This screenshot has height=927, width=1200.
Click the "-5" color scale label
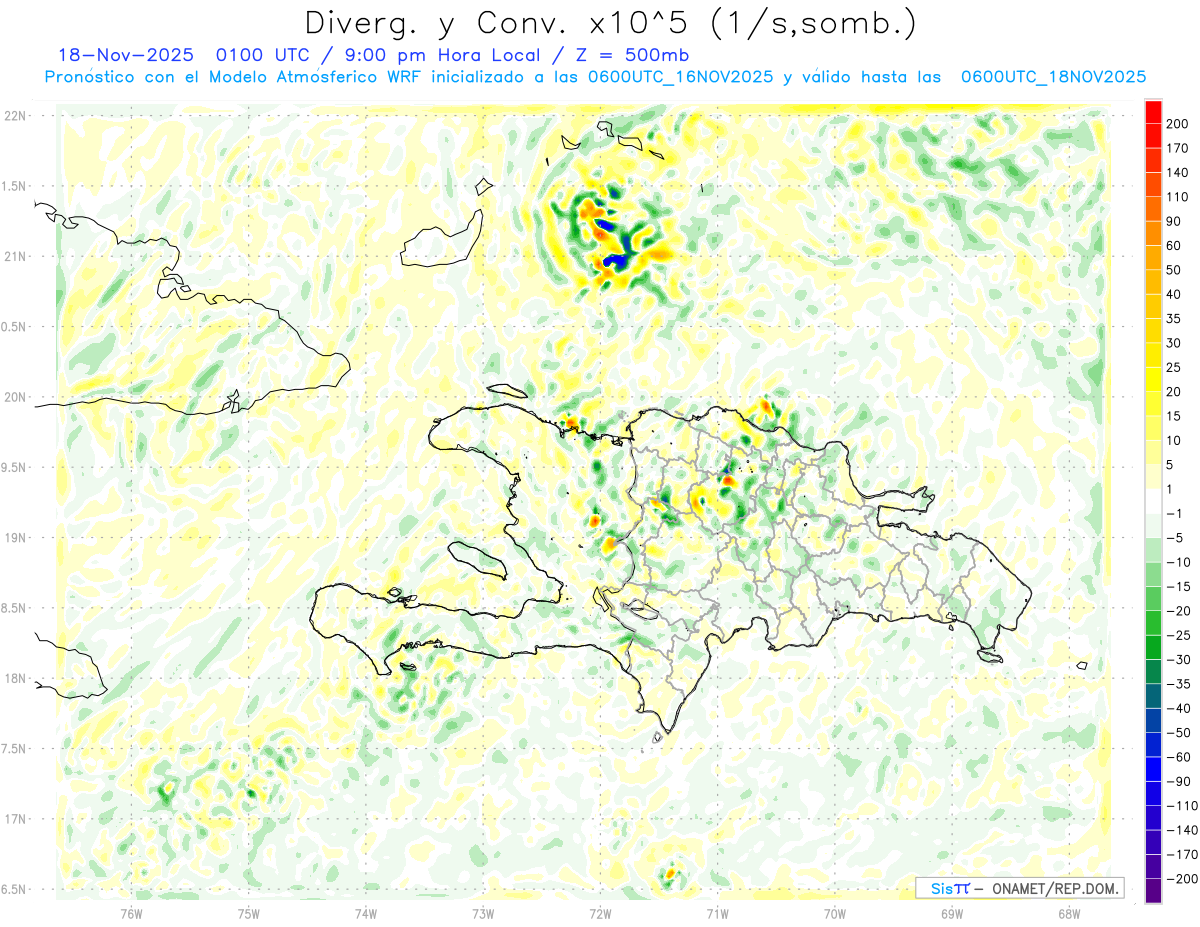(x=1174, y=538)
